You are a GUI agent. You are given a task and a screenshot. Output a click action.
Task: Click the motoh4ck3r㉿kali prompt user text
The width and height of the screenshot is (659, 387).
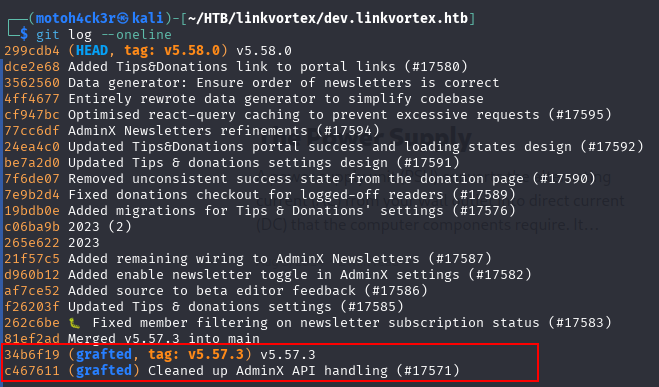click(100, 18)
